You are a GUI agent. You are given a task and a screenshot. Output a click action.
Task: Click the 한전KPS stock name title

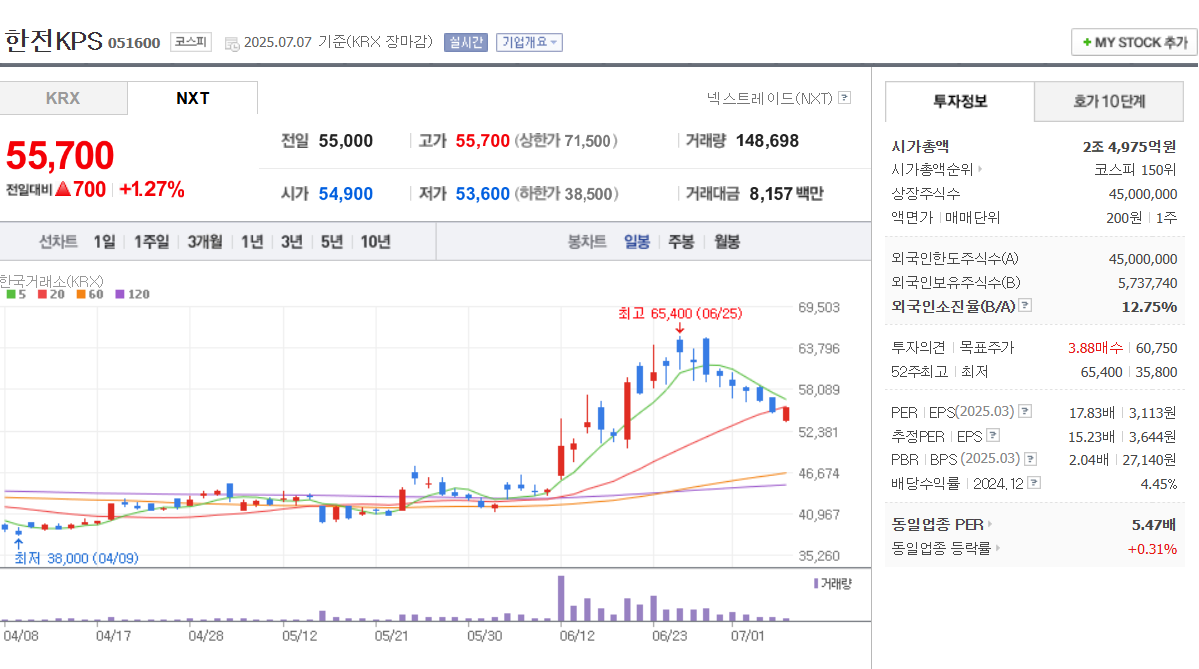(54, 41)
